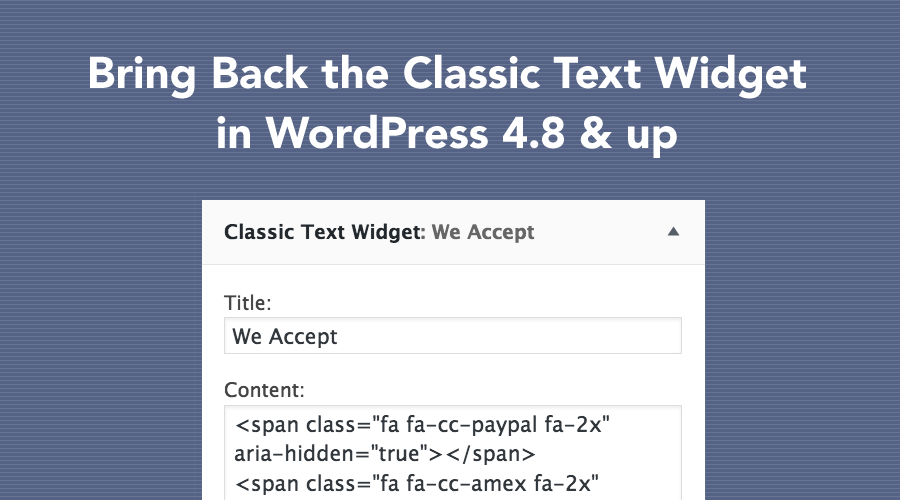Click the Content: label

pyautogui.click(x=264, y=390)
